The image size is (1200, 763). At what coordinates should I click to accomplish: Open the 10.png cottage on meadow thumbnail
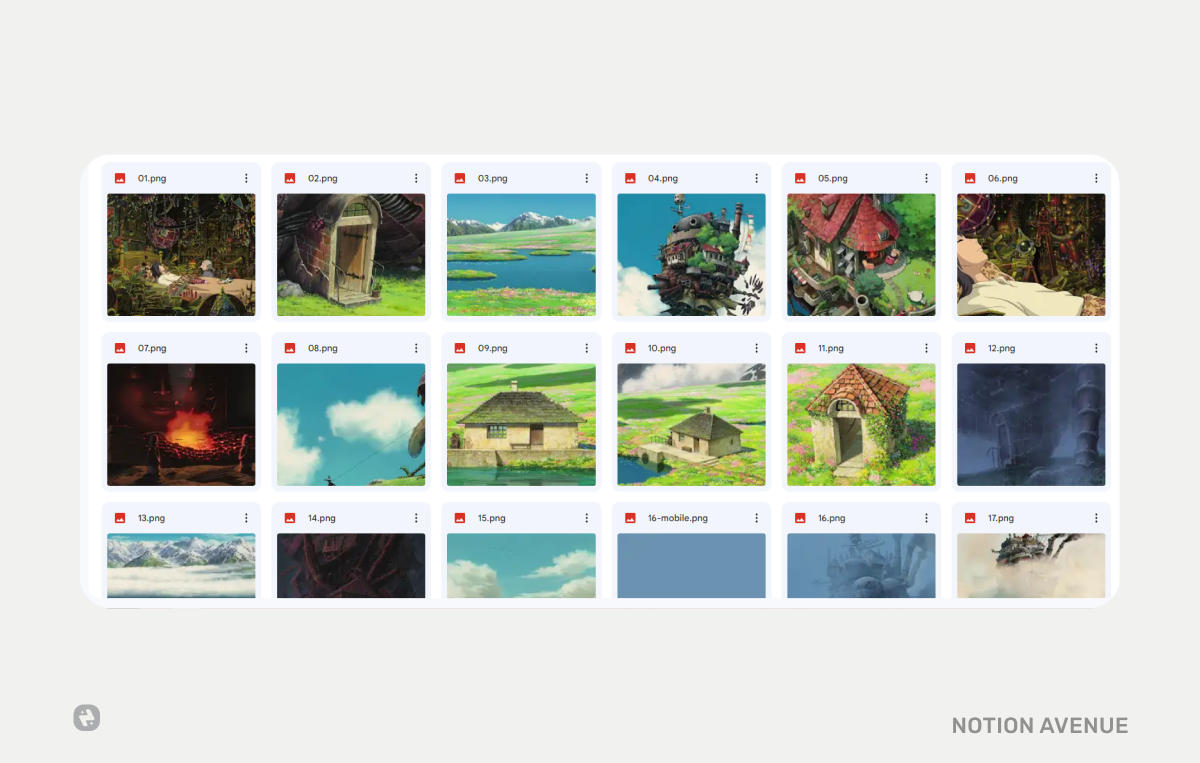[691, 425]
